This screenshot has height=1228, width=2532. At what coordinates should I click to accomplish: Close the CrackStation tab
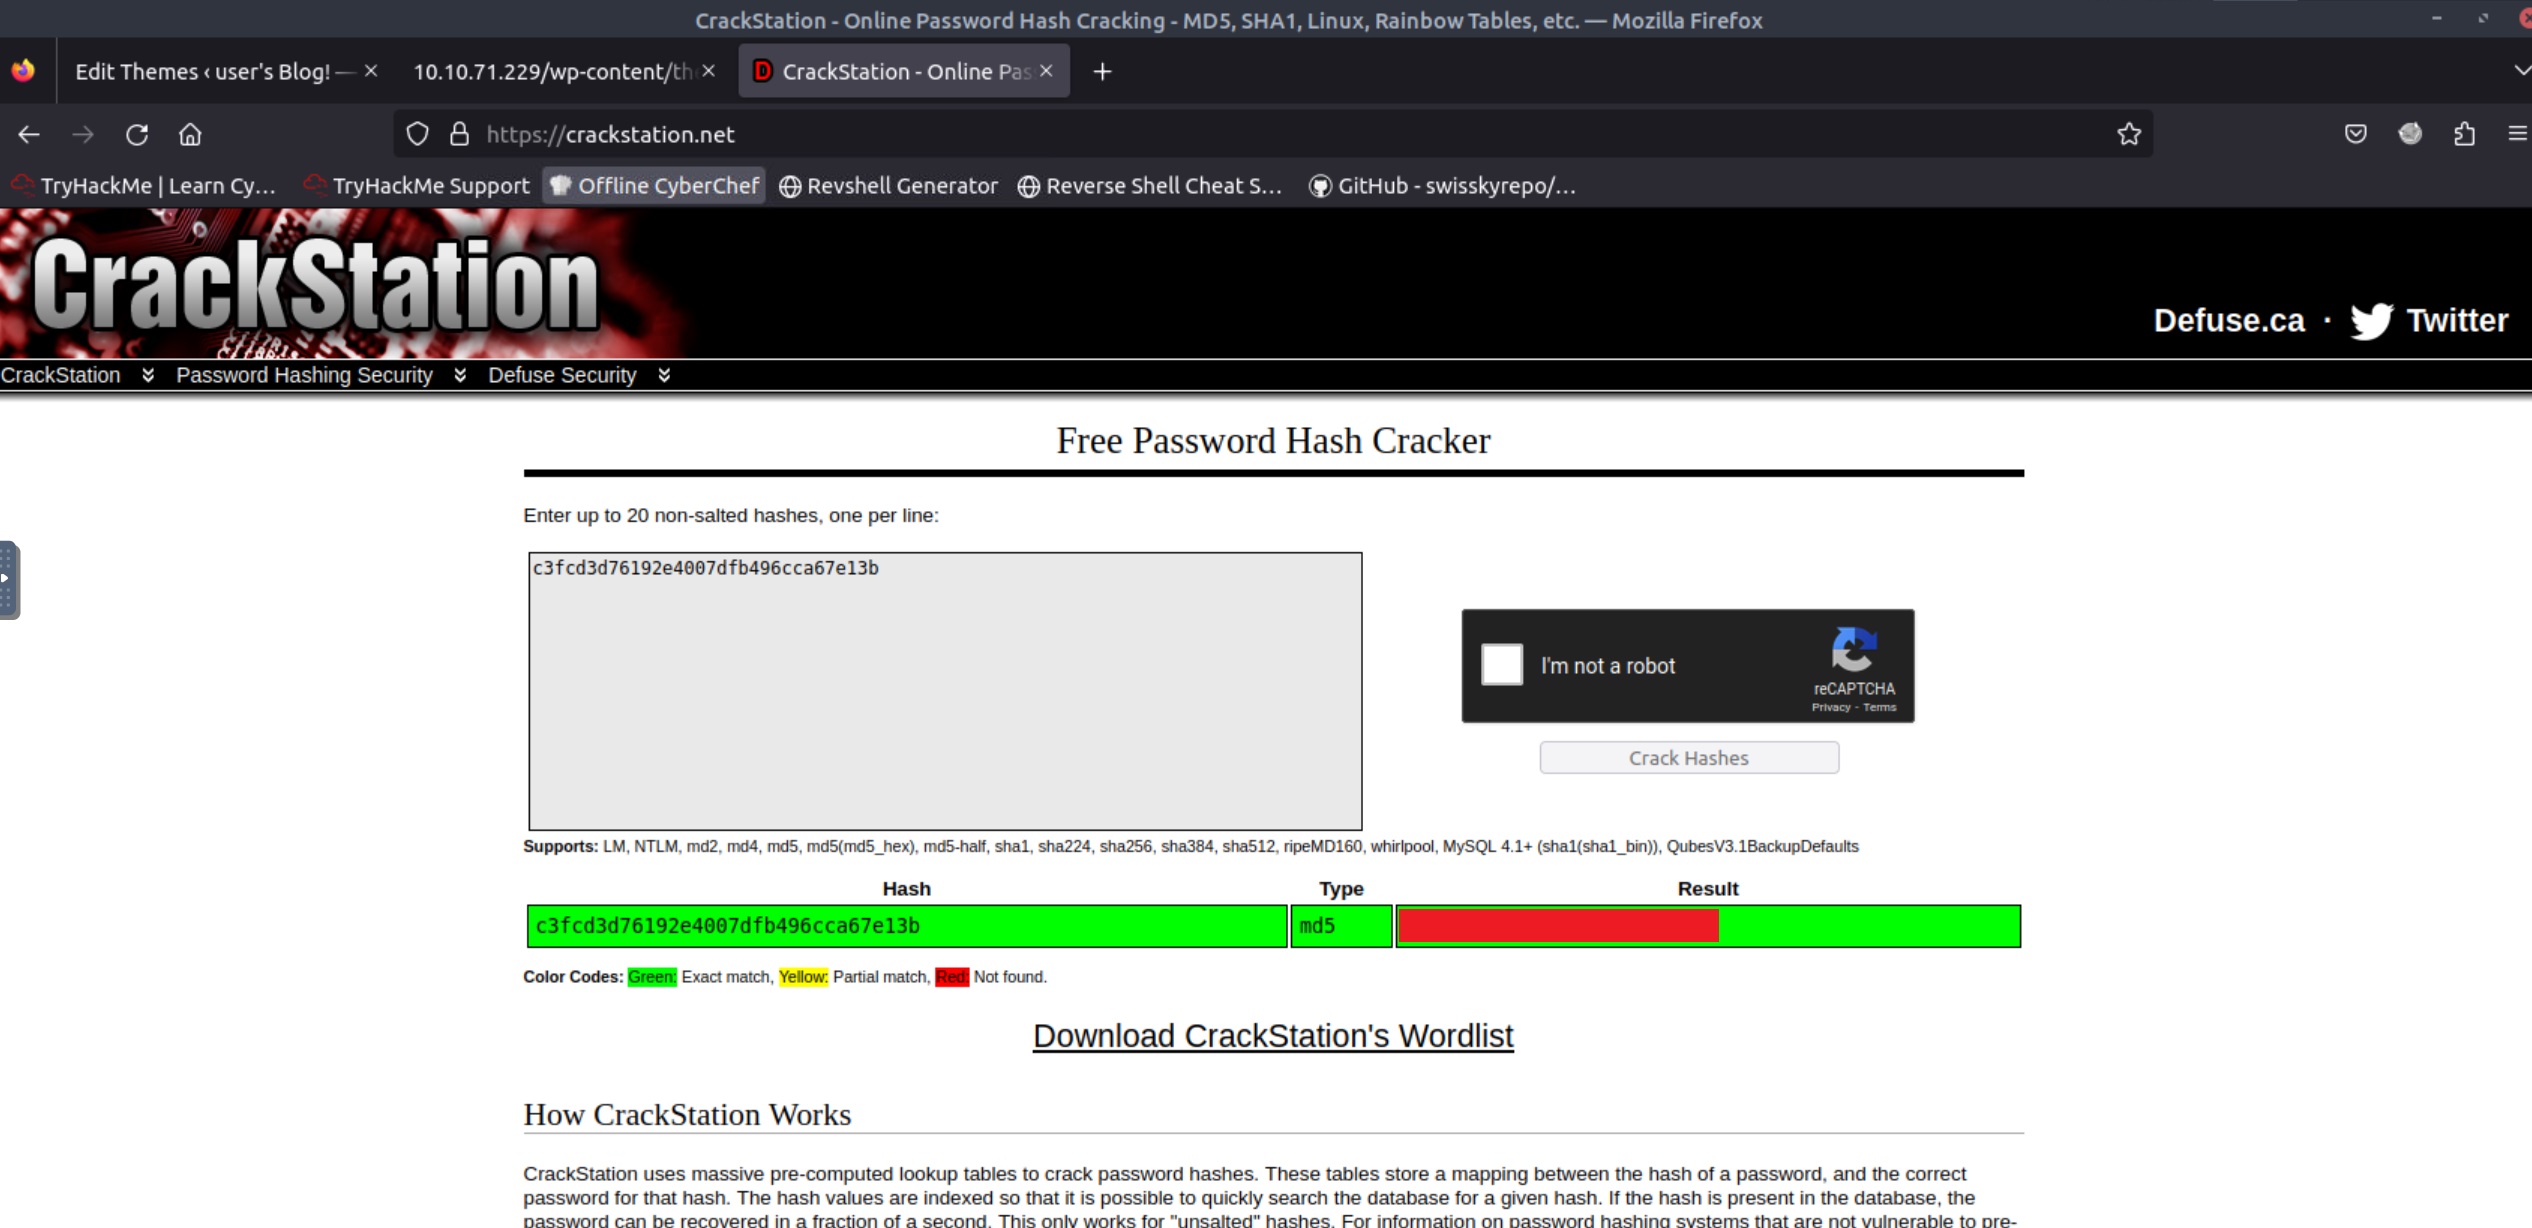tap(1046, 71)
